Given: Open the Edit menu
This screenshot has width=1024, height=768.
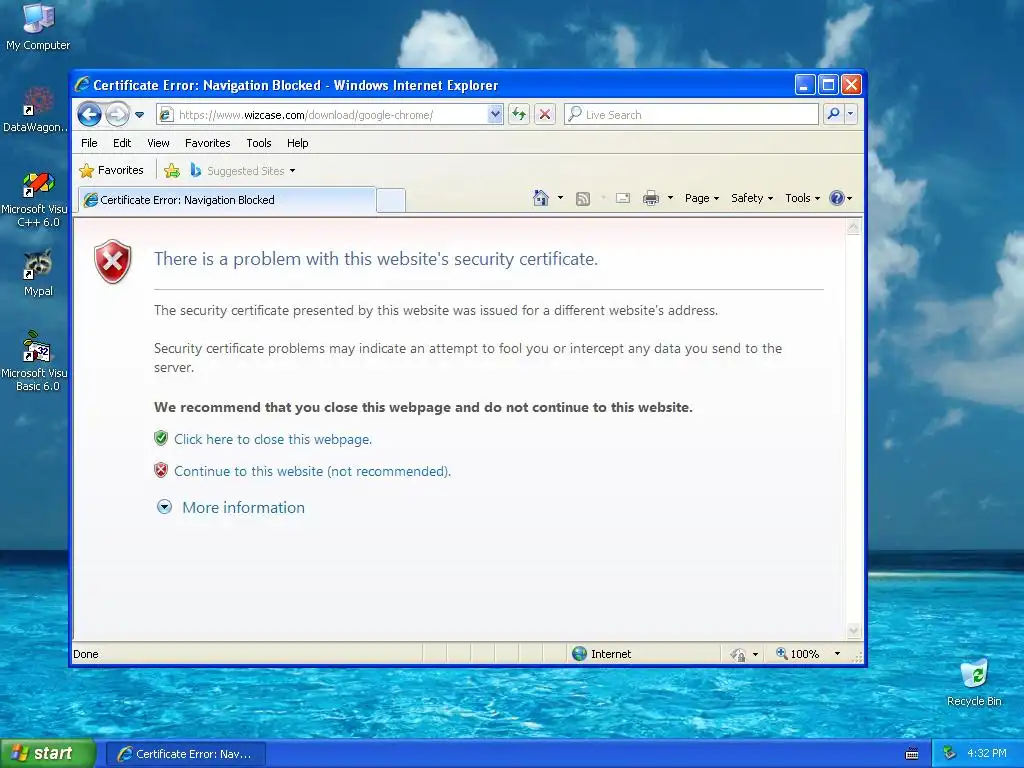Looking at the screenshot, I should point(122,143).
